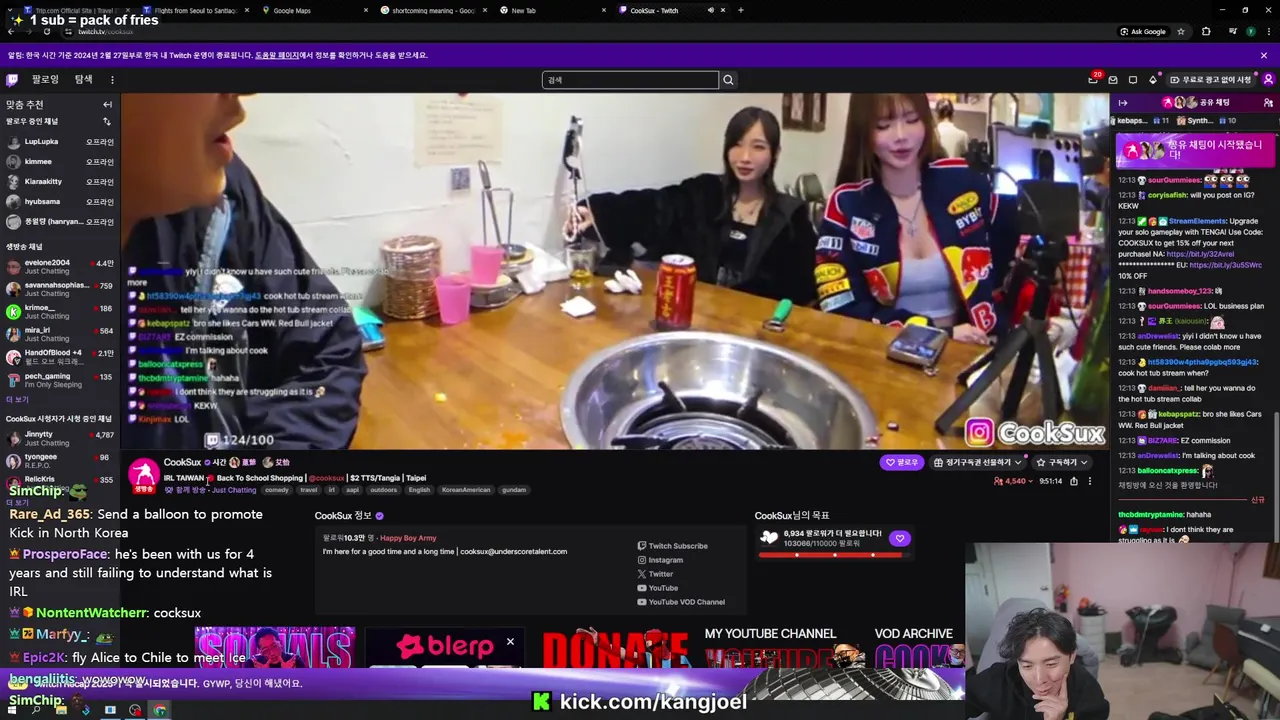Click the user profile avatar in Twitch header
This screenshot has height=720, width=1280.
pos(1269,80)
